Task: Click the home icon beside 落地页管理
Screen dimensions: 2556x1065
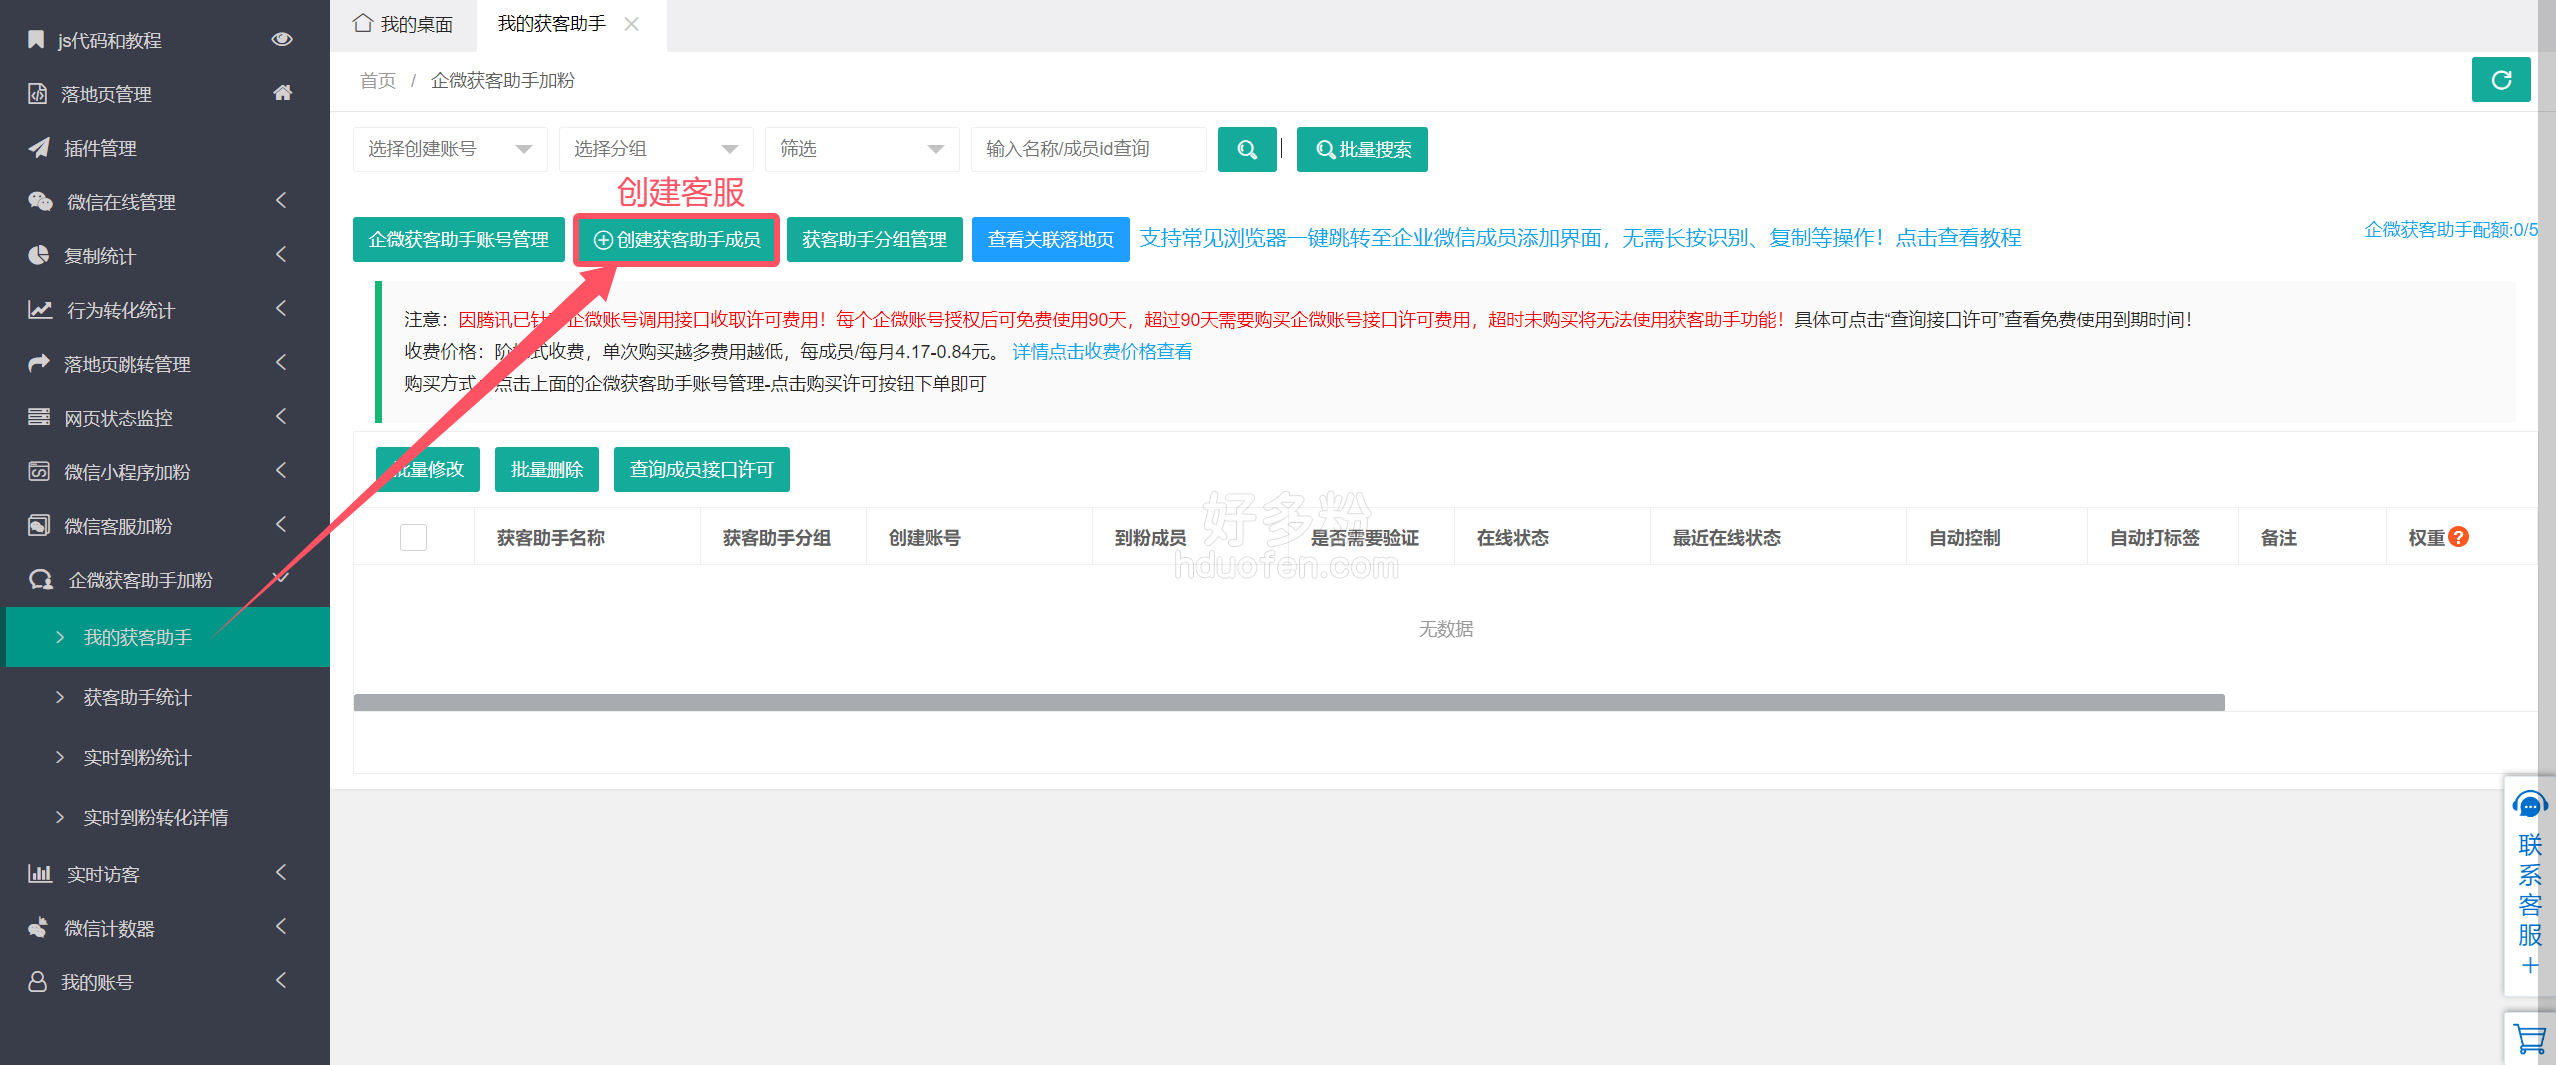Action: click(x=283, y=93)
